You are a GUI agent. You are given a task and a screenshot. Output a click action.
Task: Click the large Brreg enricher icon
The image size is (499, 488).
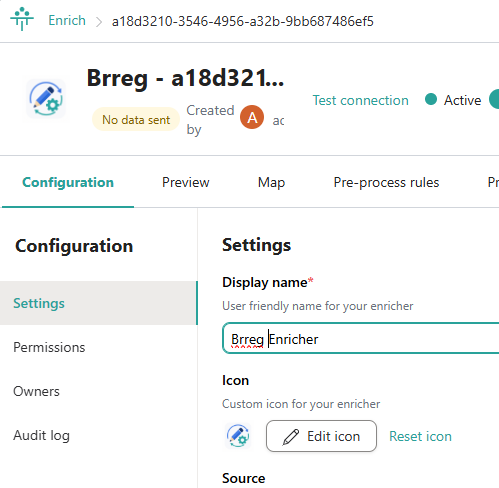pos(46,99)
